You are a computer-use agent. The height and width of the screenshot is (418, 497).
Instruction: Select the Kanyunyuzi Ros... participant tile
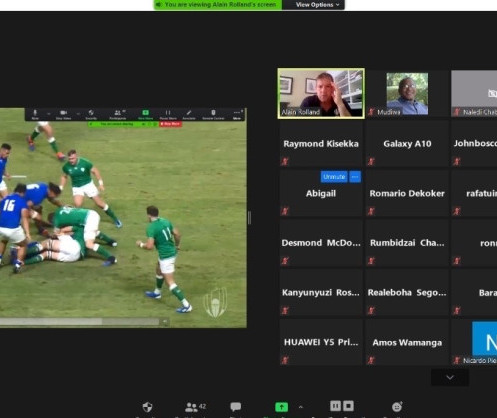pos(321,292)
